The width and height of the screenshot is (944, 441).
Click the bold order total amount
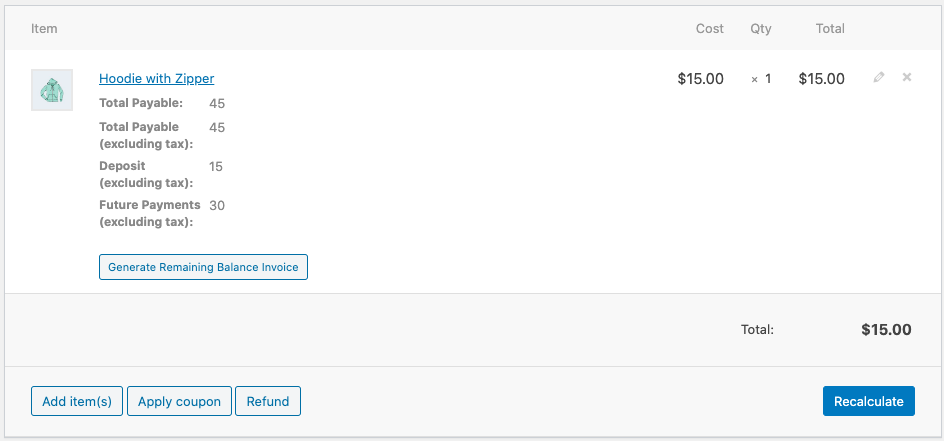tap(886, 329)
